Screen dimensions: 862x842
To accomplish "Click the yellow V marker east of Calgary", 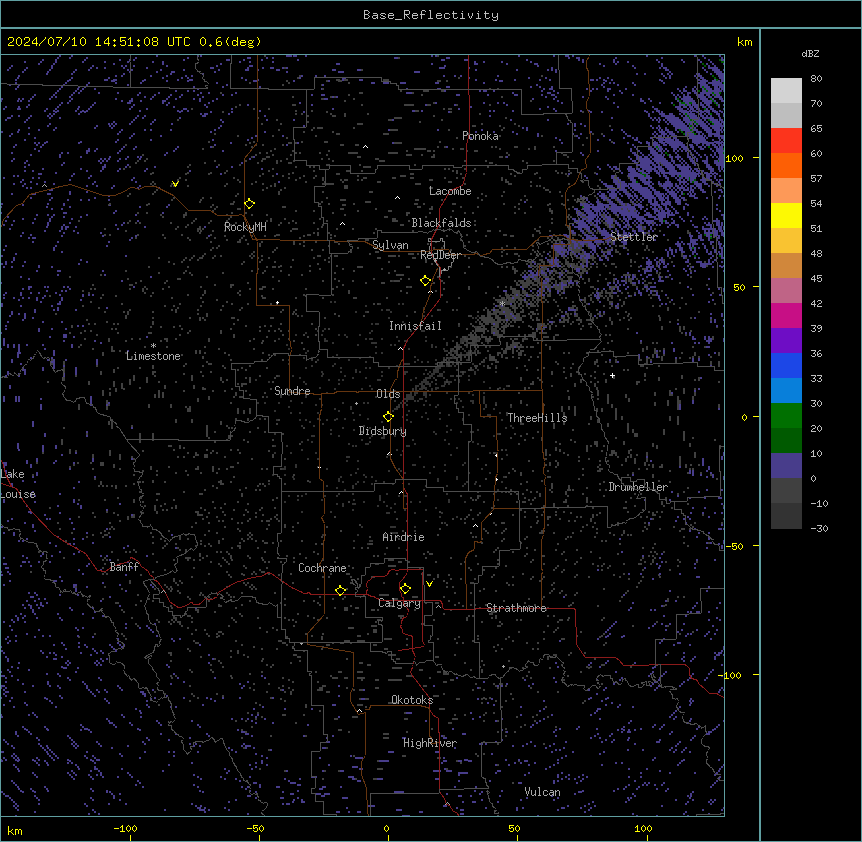I will coord(429,584).
